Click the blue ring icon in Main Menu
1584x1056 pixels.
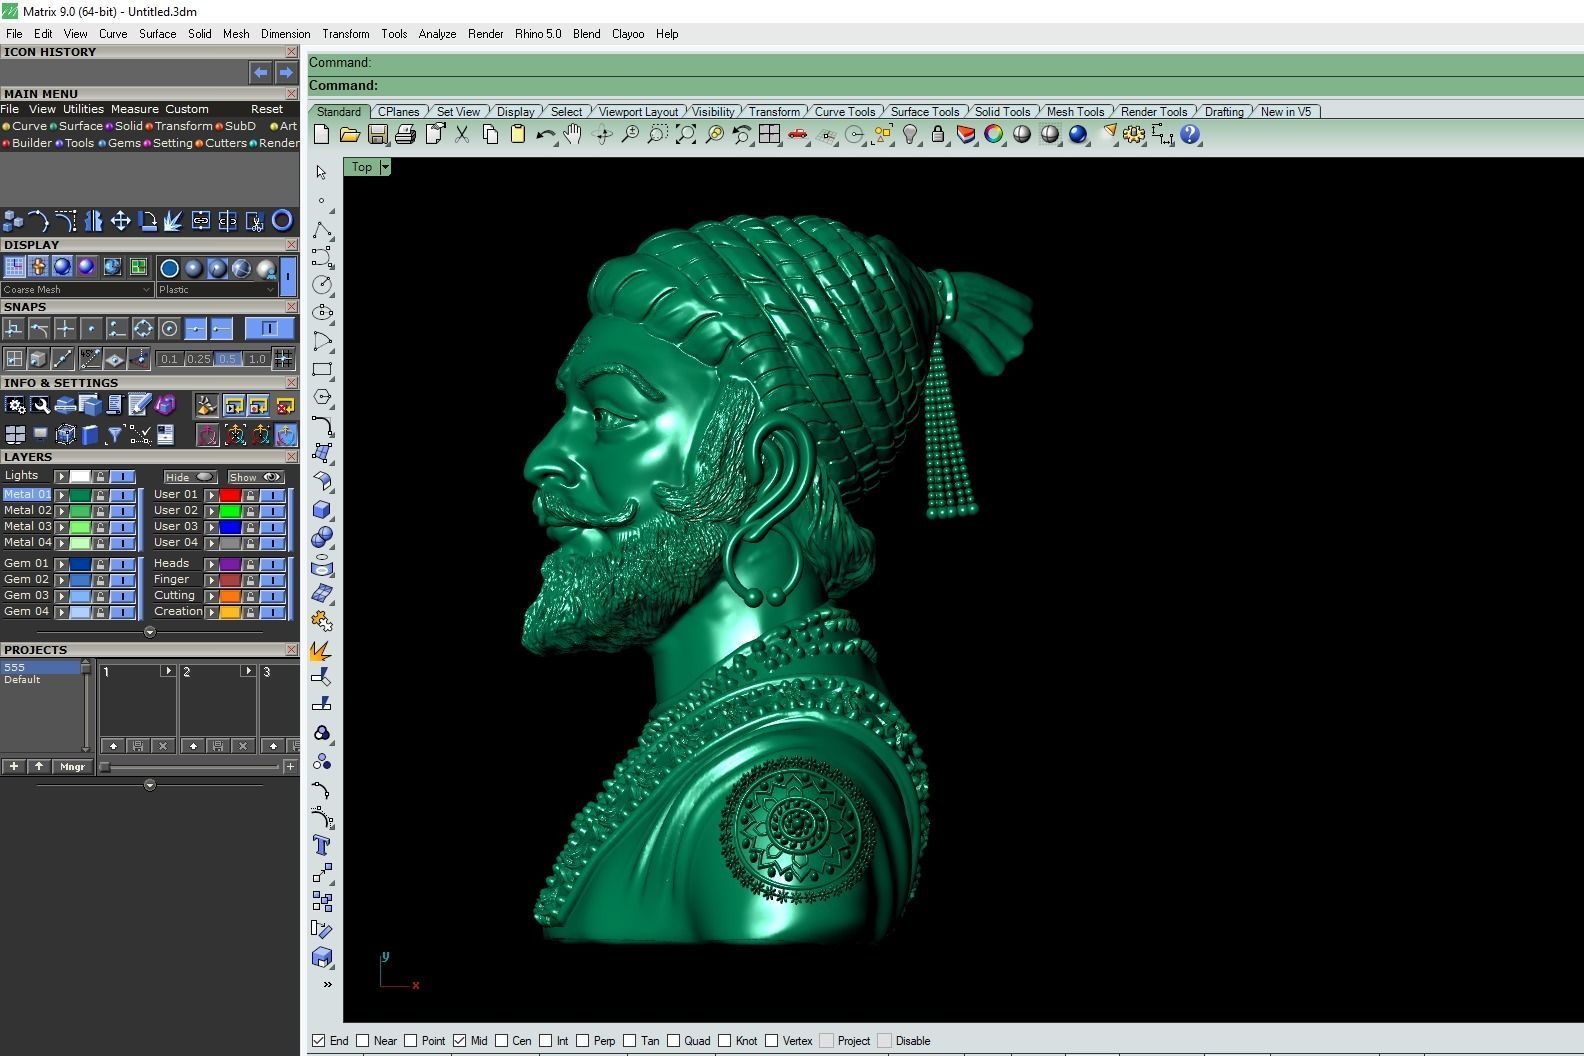pyautogui.click(x=282, y=221)
